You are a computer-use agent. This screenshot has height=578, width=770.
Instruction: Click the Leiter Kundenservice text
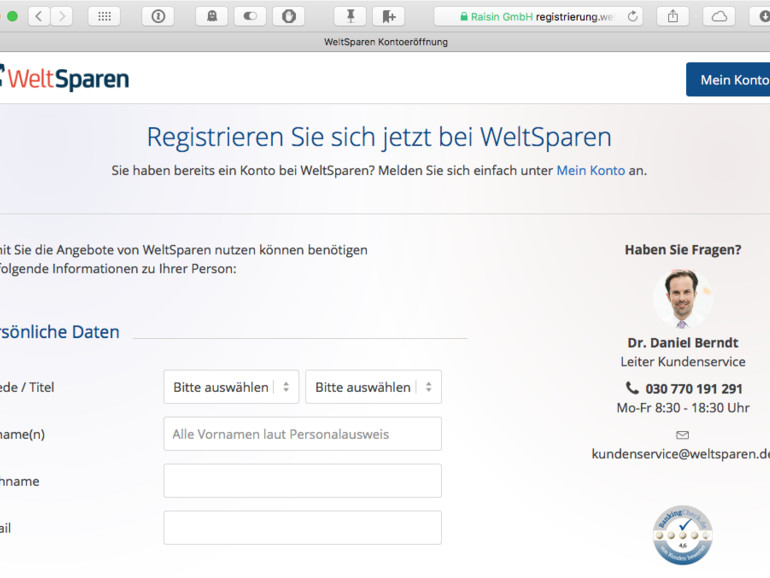(683, 362)
